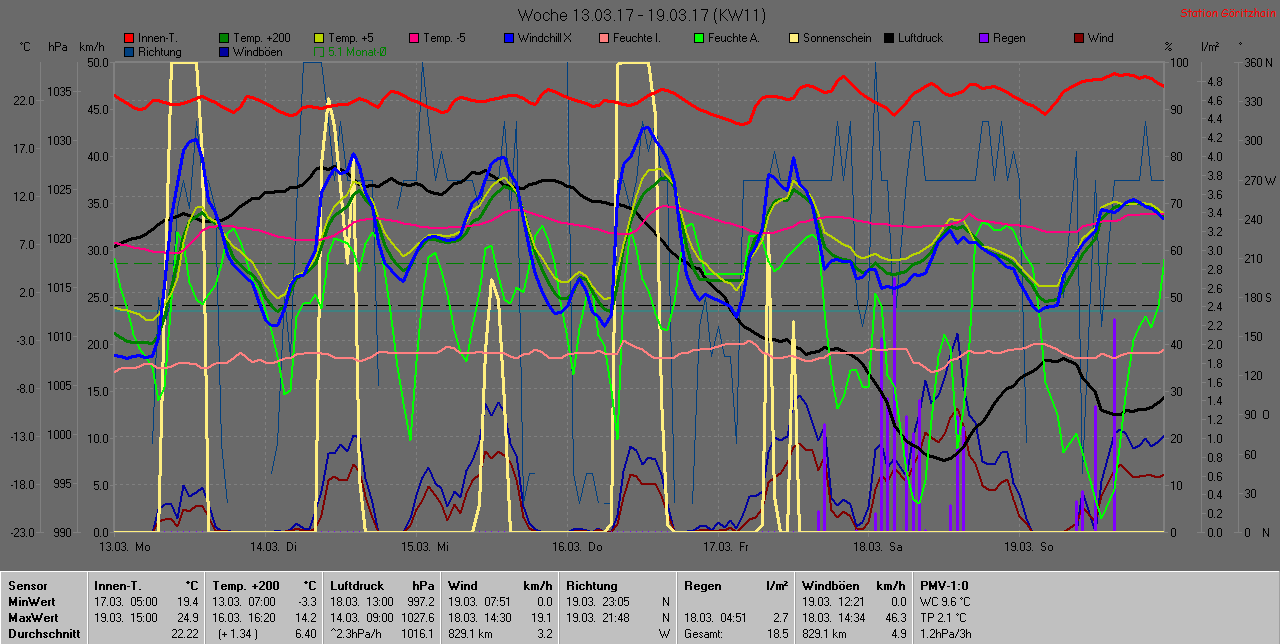
Task: Click the 18.03. Sa date label
Action: click(x=877, y=547)
